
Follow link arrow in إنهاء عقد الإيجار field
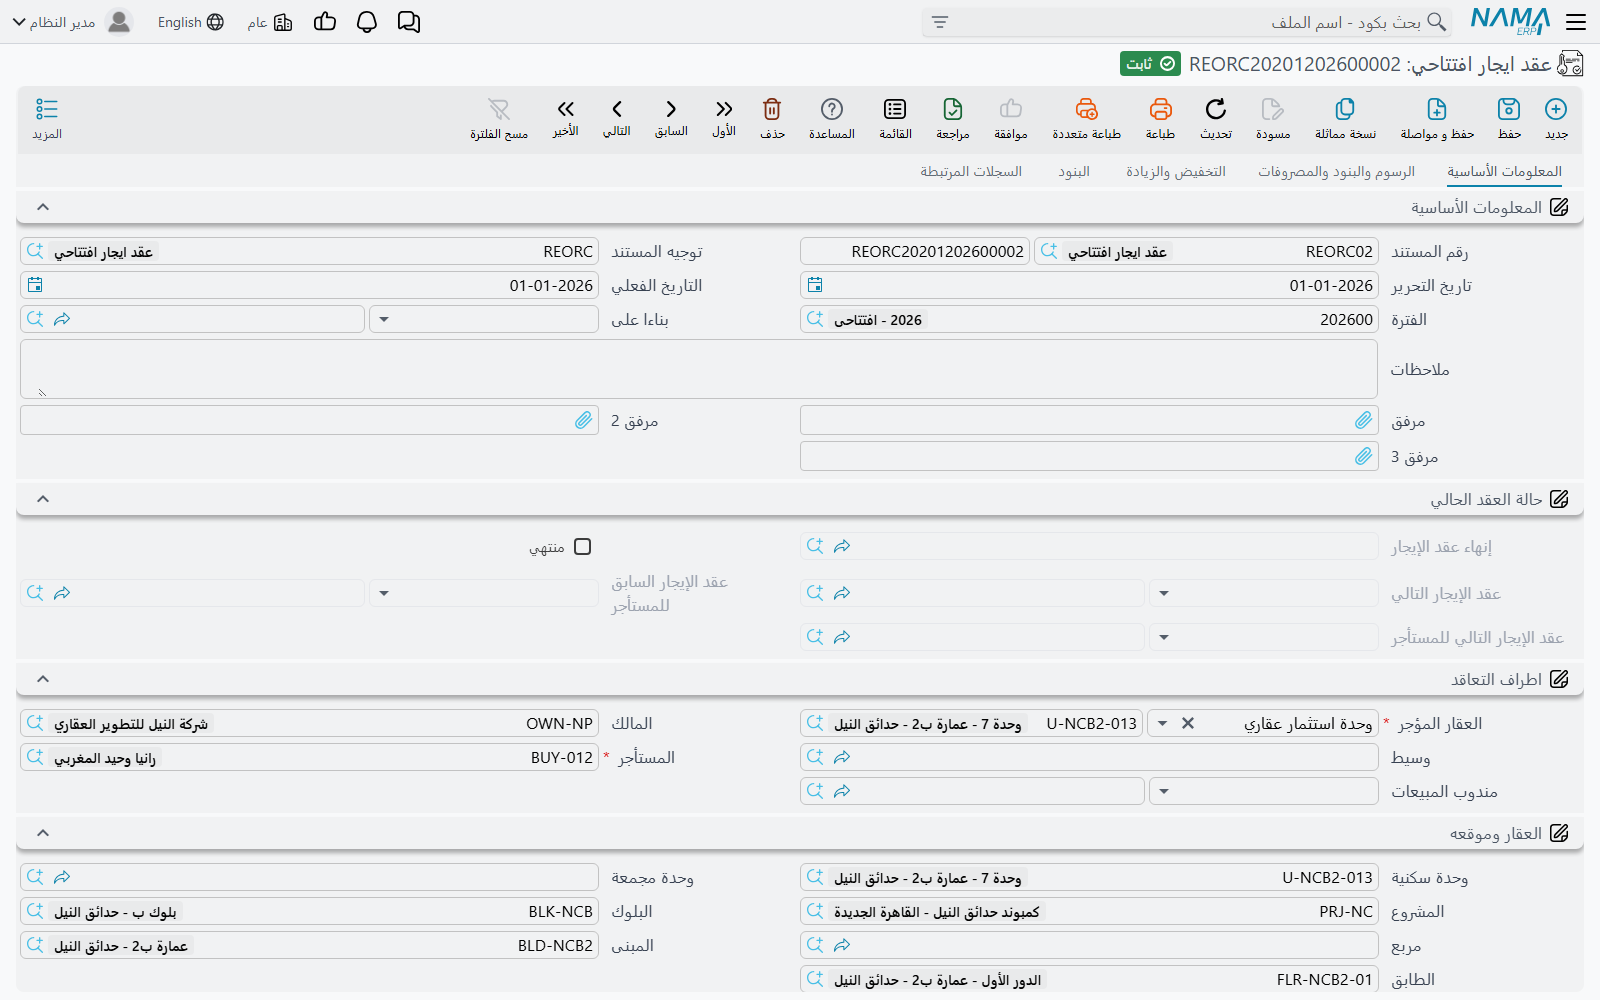pos(842,546)
